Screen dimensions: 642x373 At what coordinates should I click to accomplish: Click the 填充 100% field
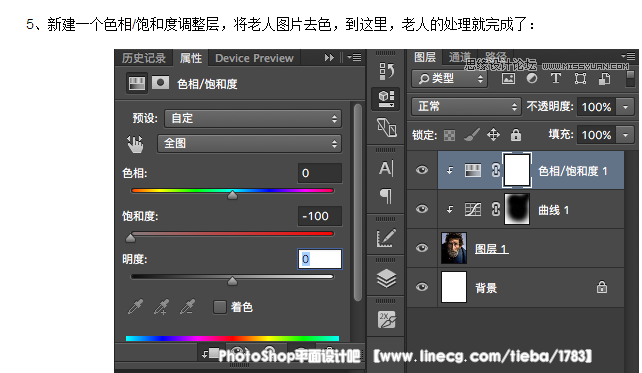(597, 135)
